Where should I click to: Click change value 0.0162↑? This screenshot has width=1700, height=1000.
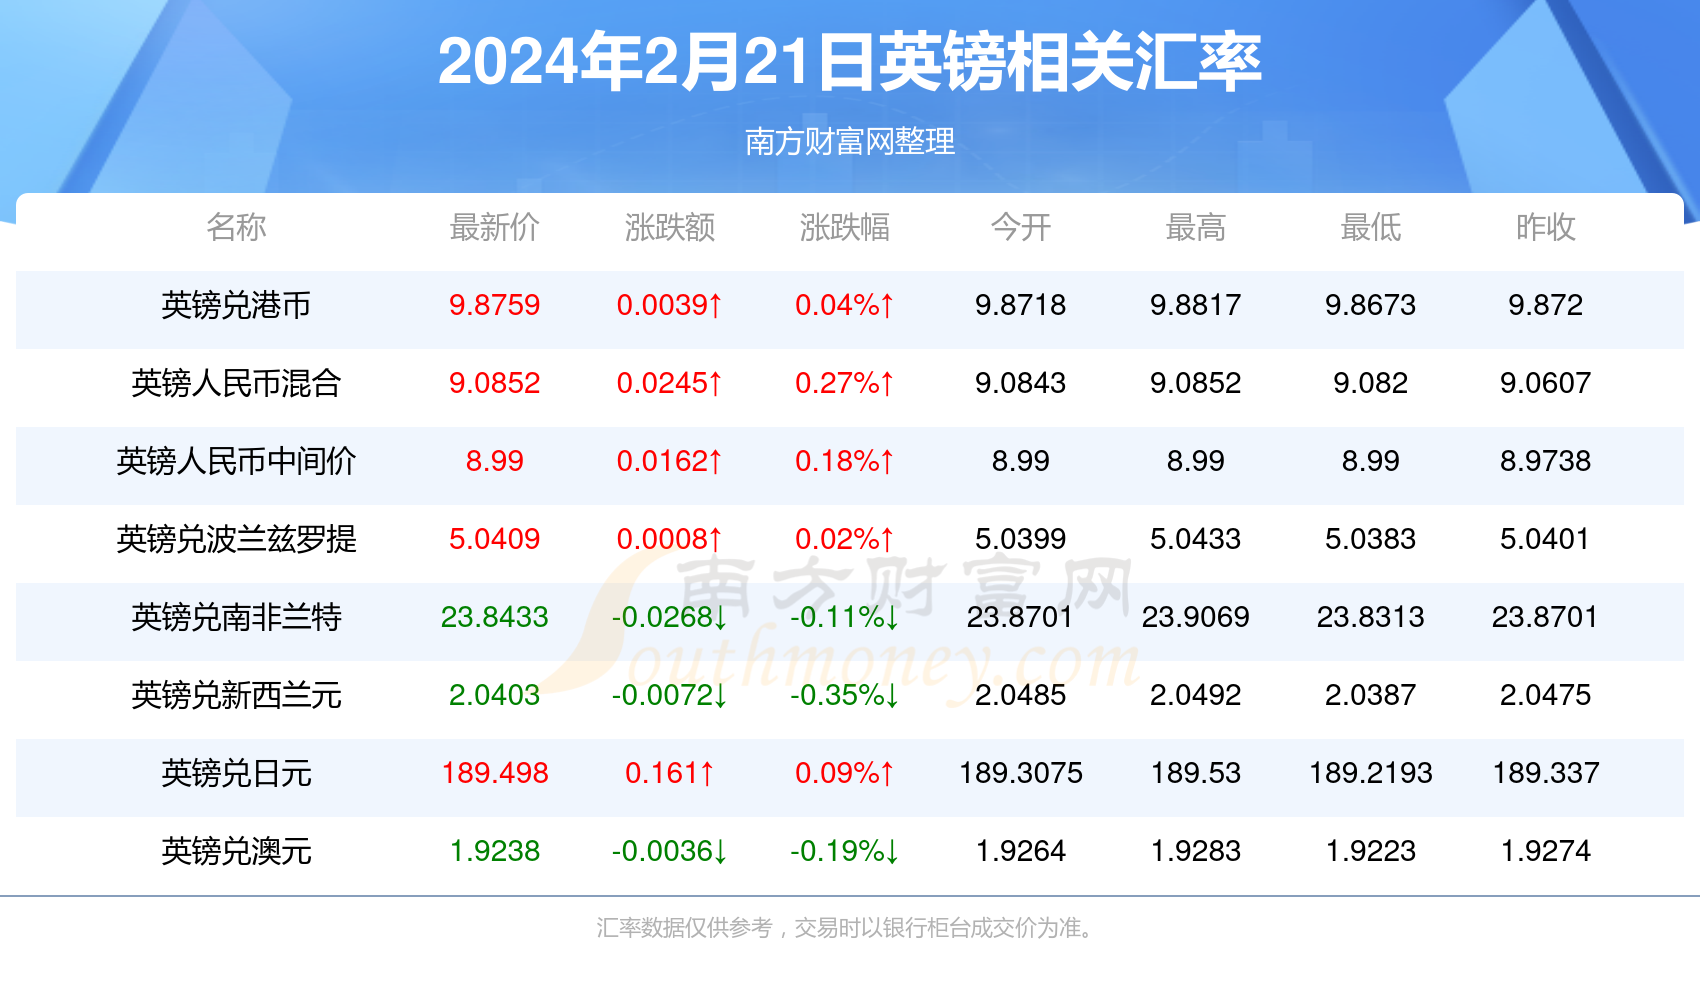click(x=670, y=461)
